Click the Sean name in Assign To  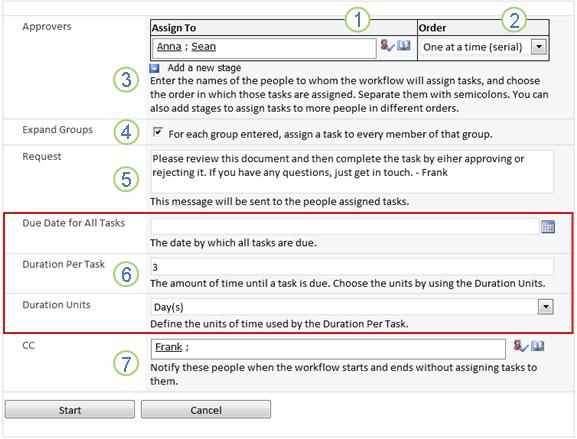(x=203, y=47)
